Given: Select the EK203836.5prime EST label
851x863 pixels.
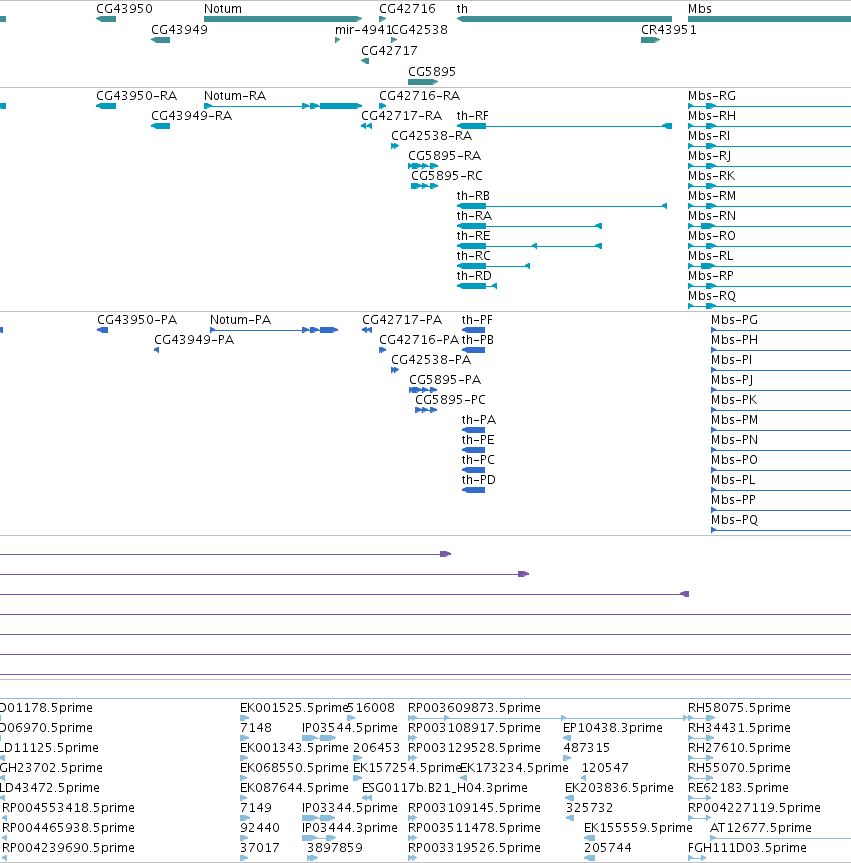Looking at the screenshot, I should (619, 788).
